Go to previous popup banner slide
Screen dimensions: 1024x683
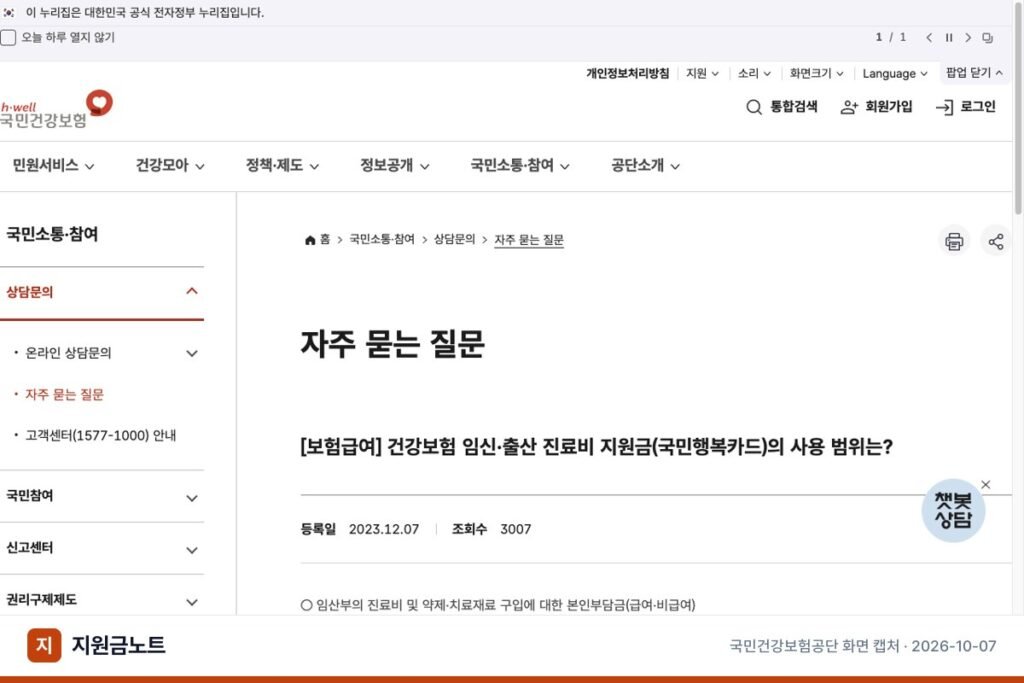tap(929, 37)
